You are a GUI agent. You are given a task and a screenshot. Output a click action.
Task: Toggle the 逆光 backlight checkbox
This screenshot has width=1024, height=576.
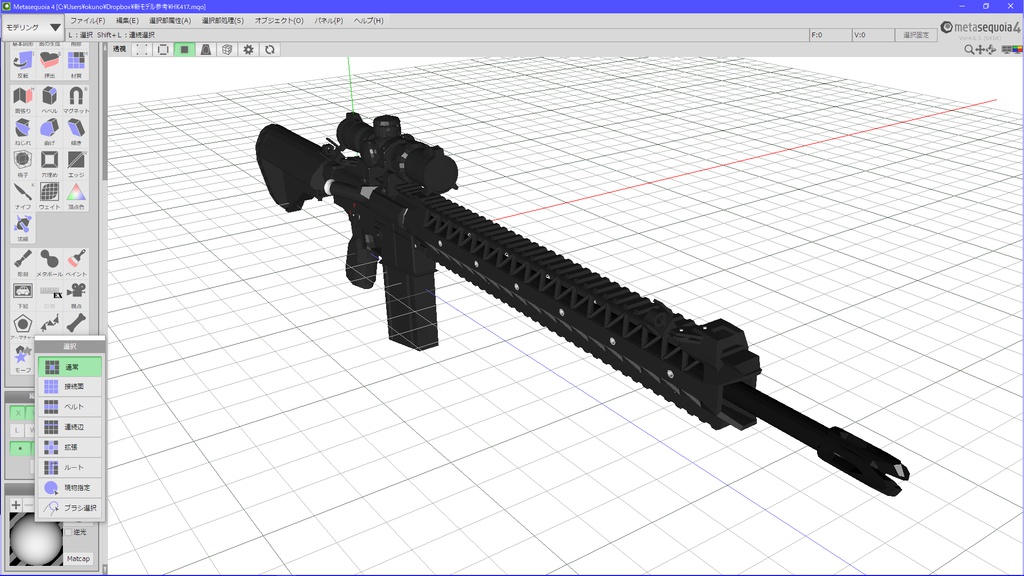click(x=69, y=532)
